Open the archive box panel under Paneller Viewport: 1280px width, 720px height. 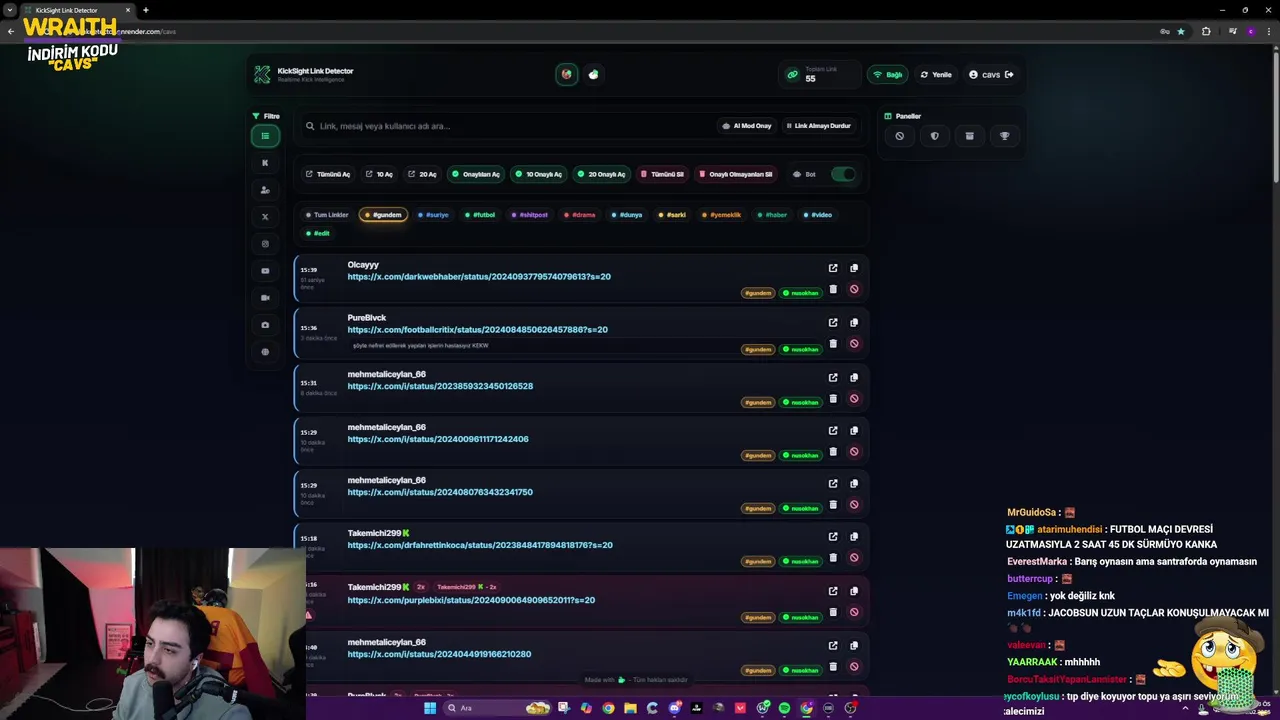[x=969, y=136]
